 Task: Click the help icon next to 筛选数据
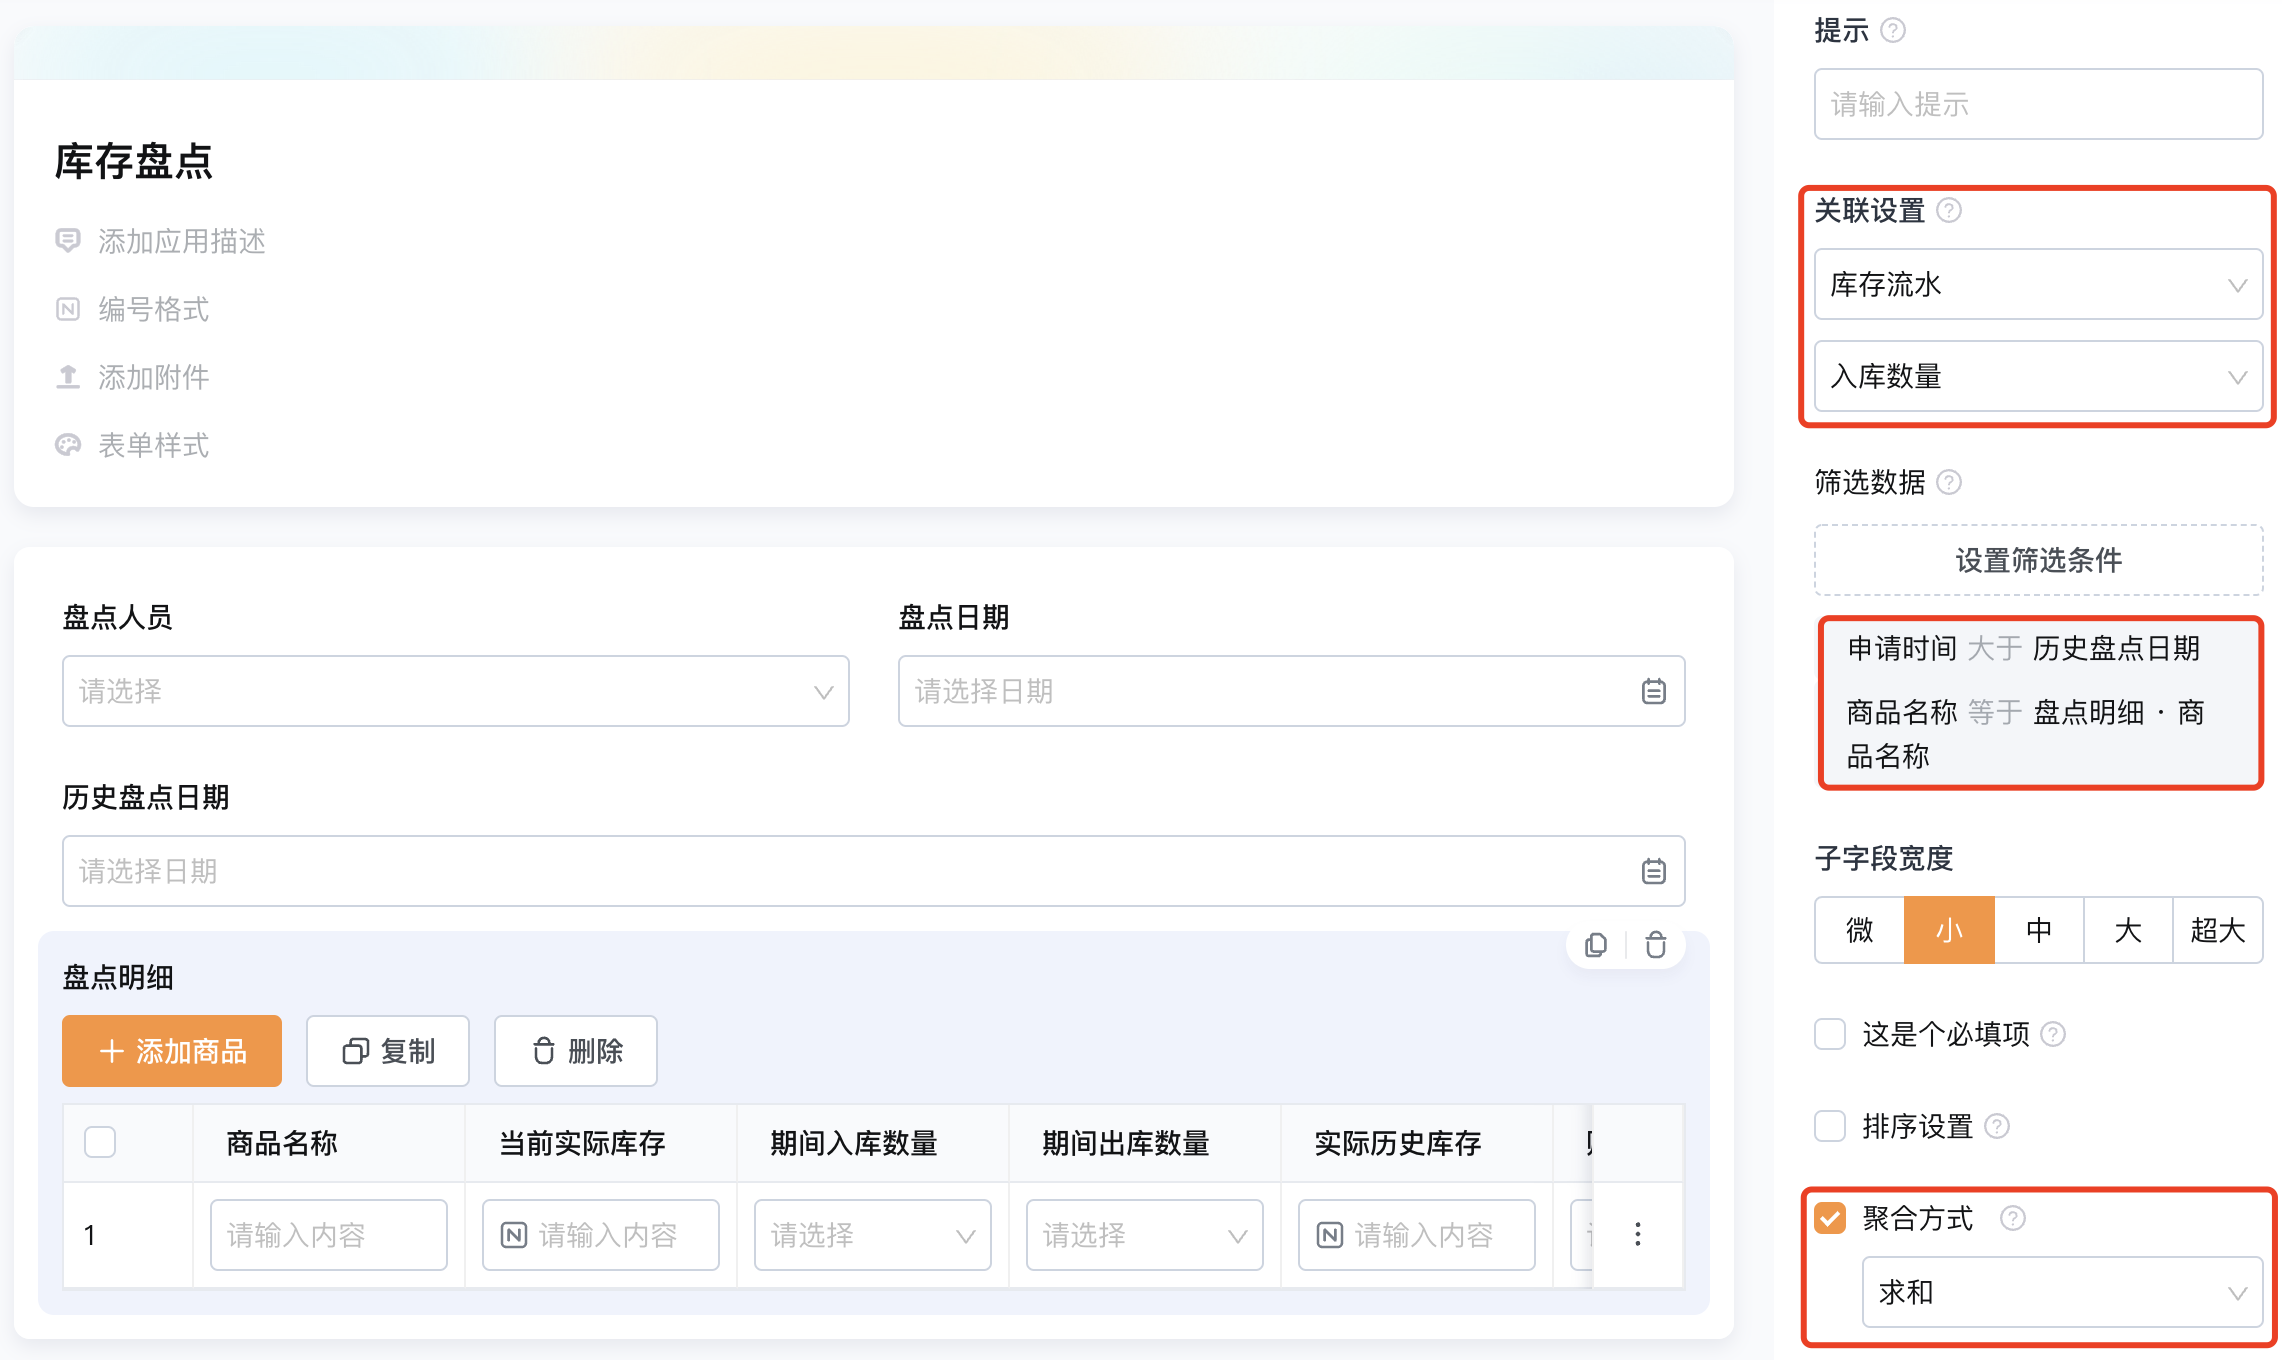pyautogui.click(x=1949, y=482)
